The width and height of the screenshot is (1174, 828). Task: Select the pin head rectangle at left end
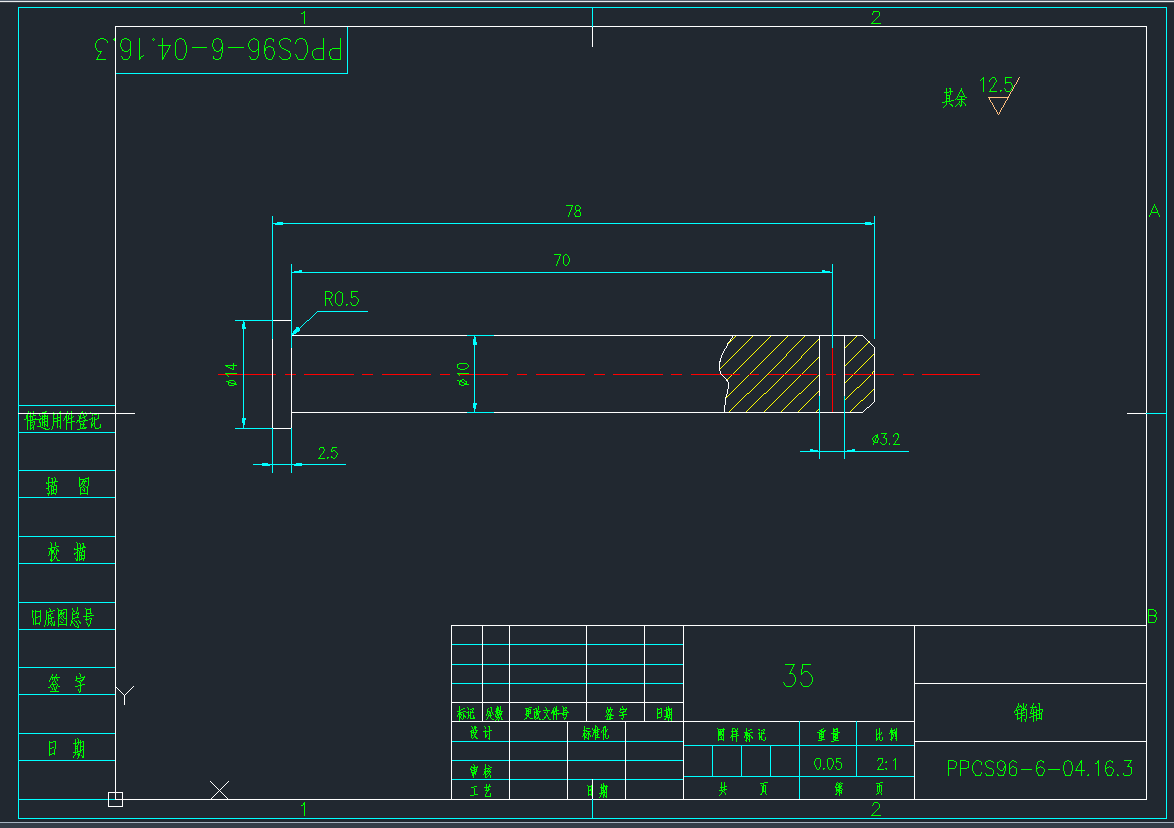pos(282,374)
